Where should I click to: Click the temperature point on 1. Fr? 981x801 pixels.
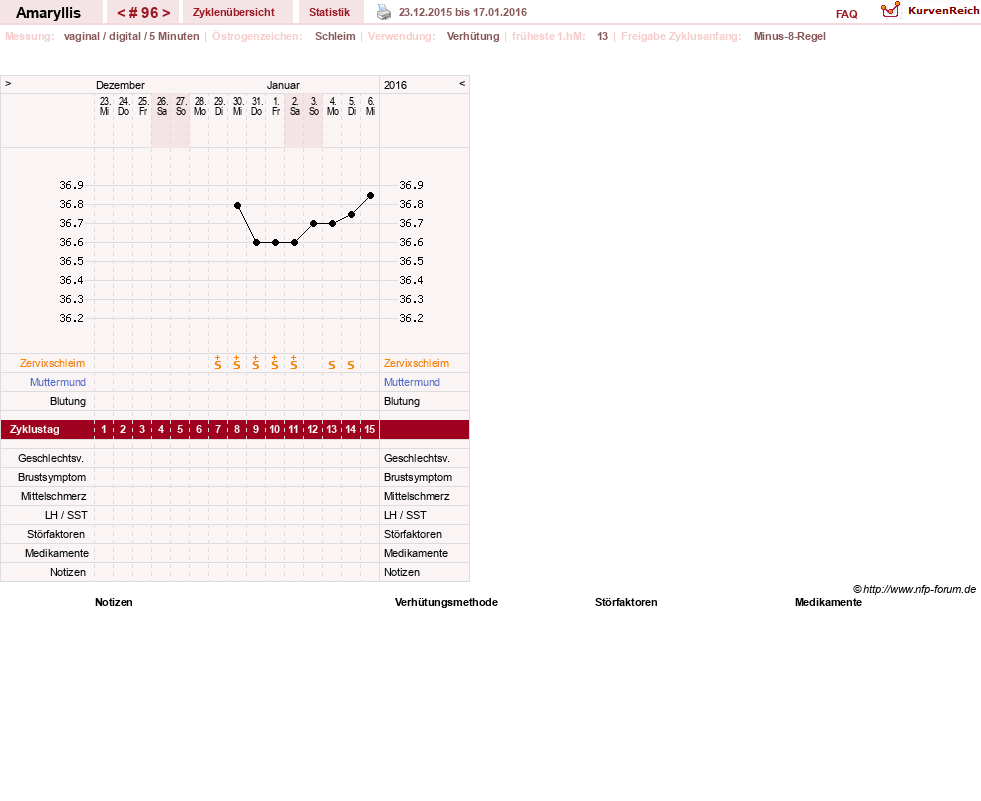tap(275, 242)
